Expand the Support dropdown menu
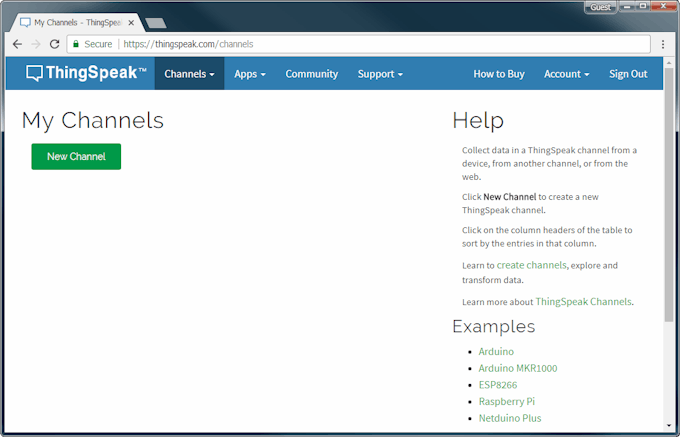The height and width of the screenshot is (437, 680). pos(380,74)
